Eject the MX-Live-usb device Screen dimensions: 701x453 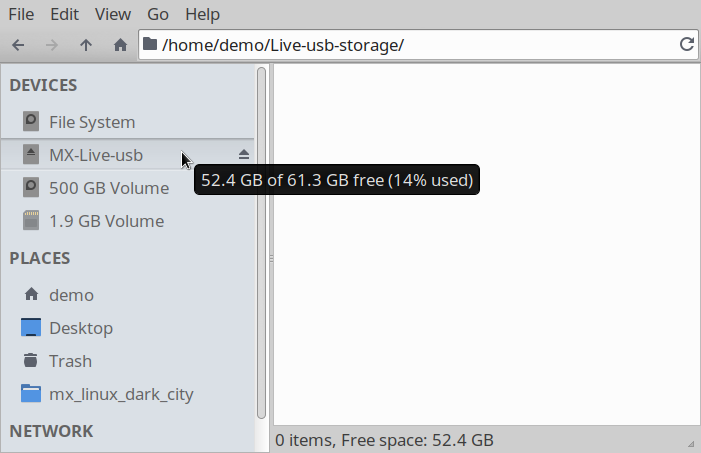244,155
